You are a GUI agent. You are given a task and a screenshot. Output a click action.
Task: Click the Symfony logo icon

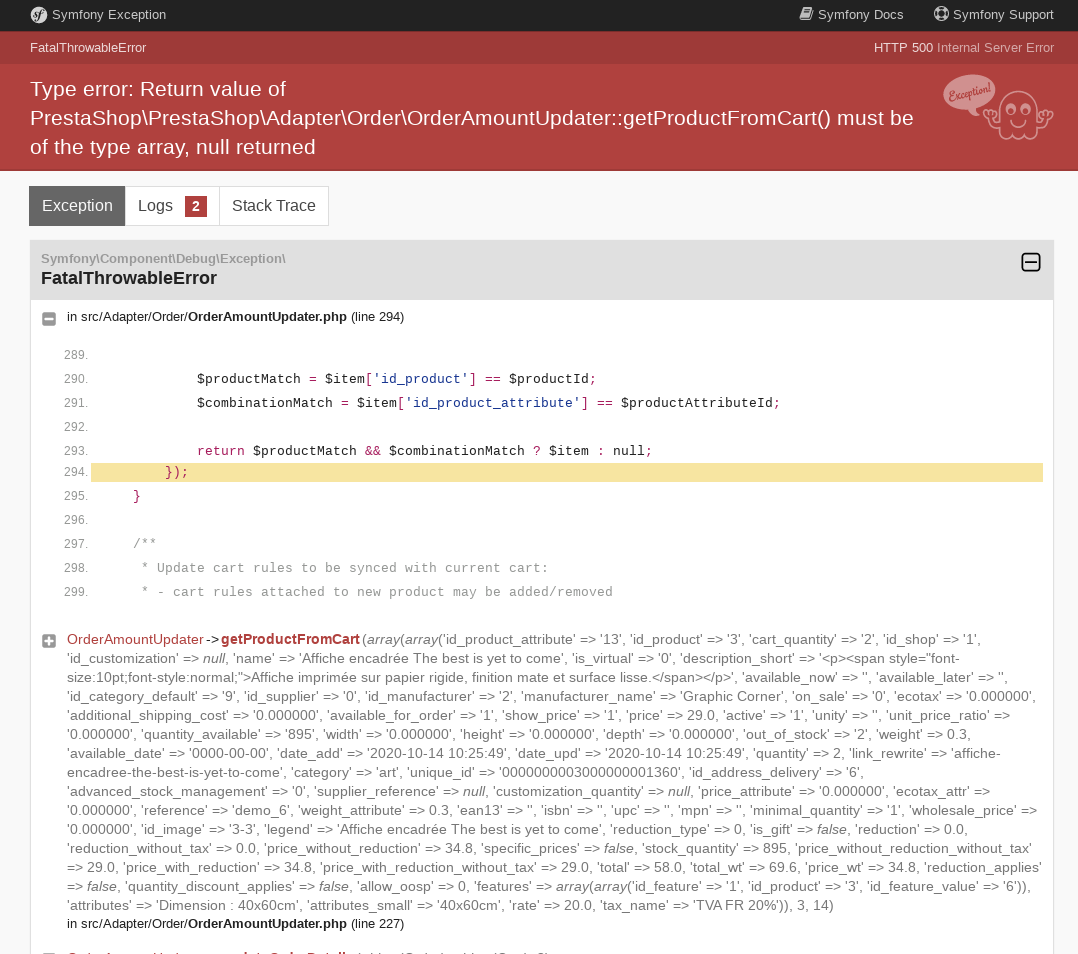pos(38,15)
